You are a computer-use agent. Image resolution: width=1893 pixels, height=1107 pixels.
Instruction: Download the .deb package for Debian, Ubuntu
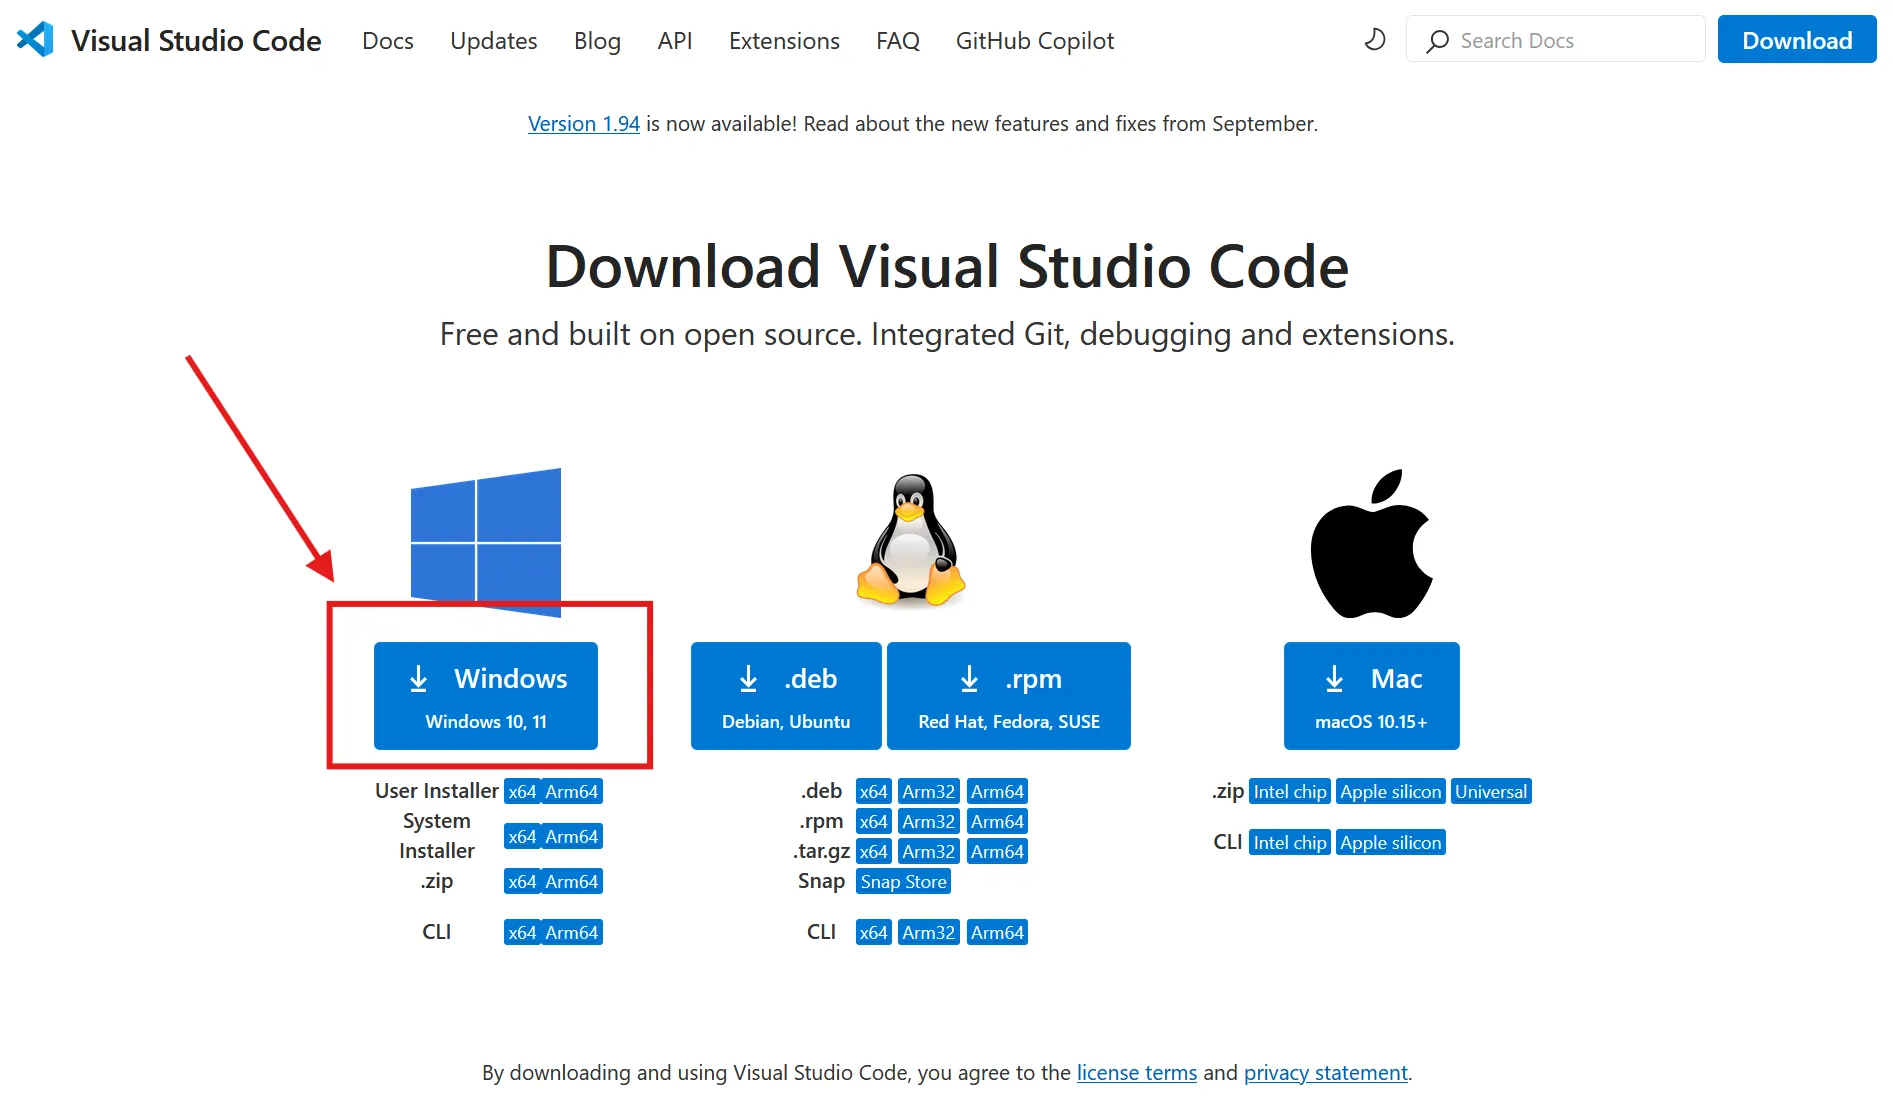click(786, 696)
